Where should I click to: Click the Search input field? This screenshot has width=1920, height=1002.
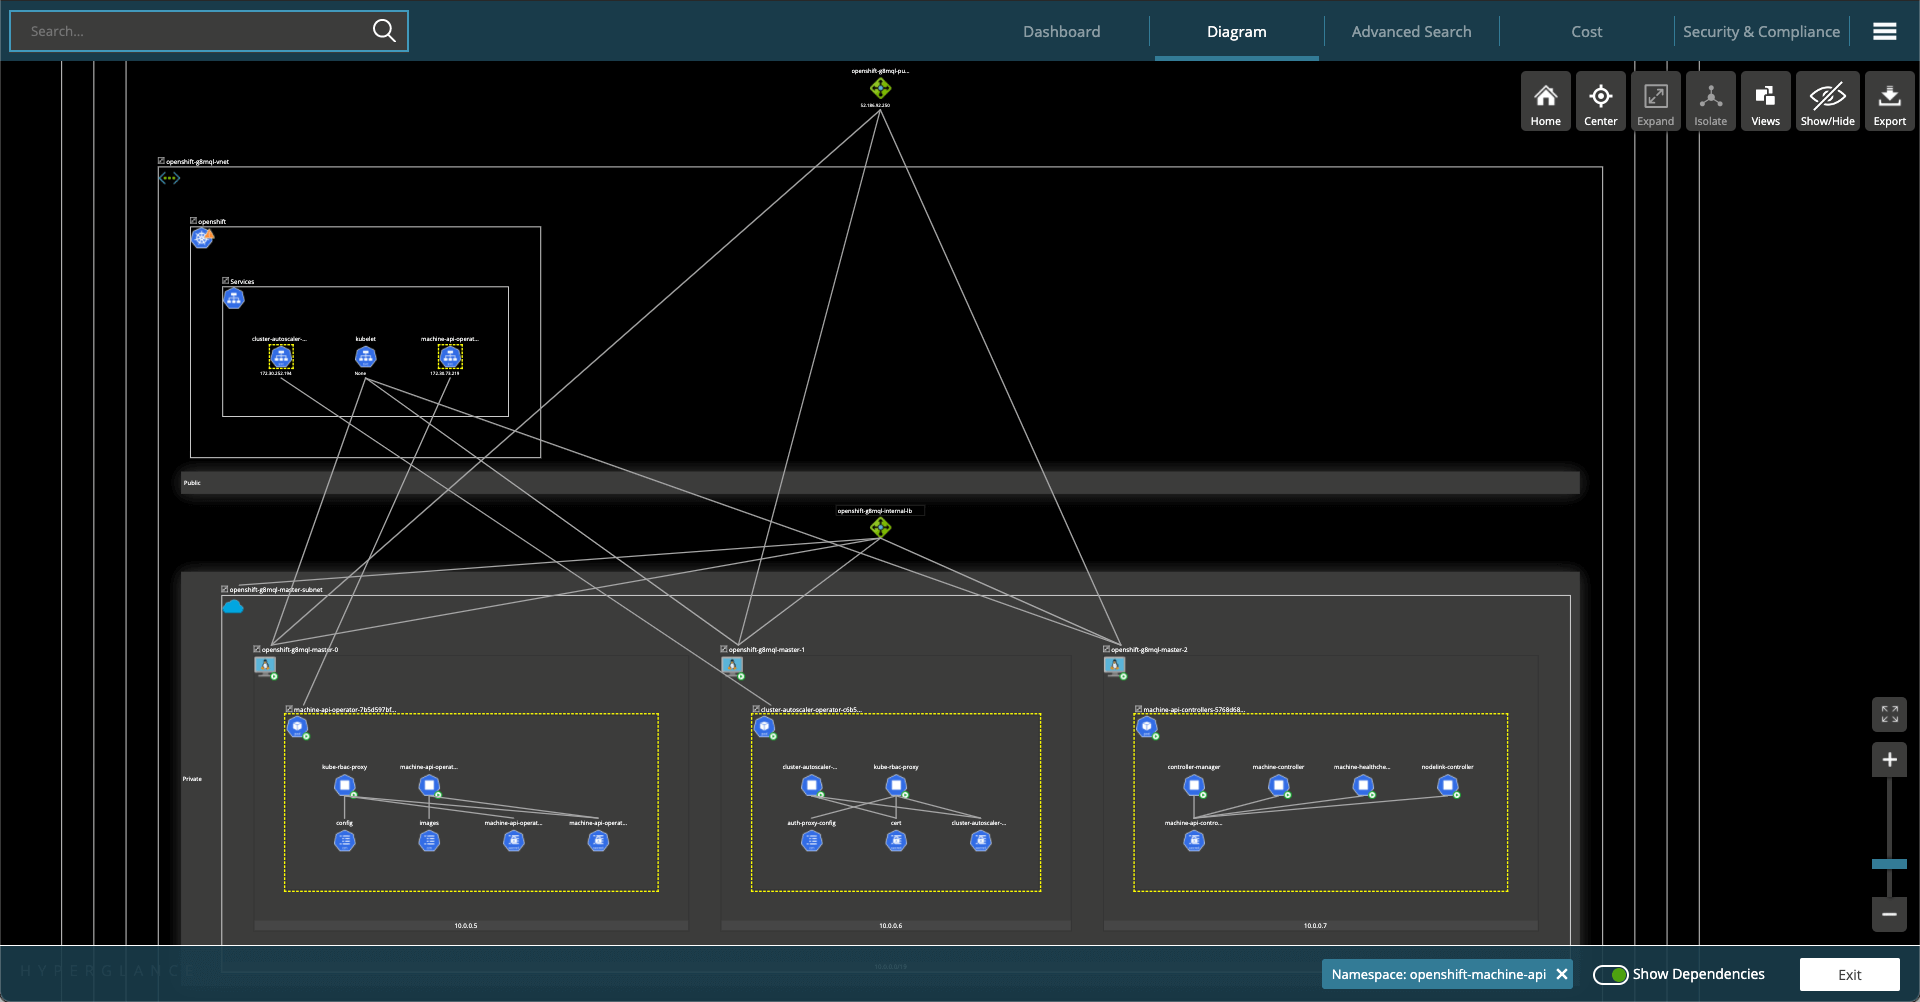(209, 31)
